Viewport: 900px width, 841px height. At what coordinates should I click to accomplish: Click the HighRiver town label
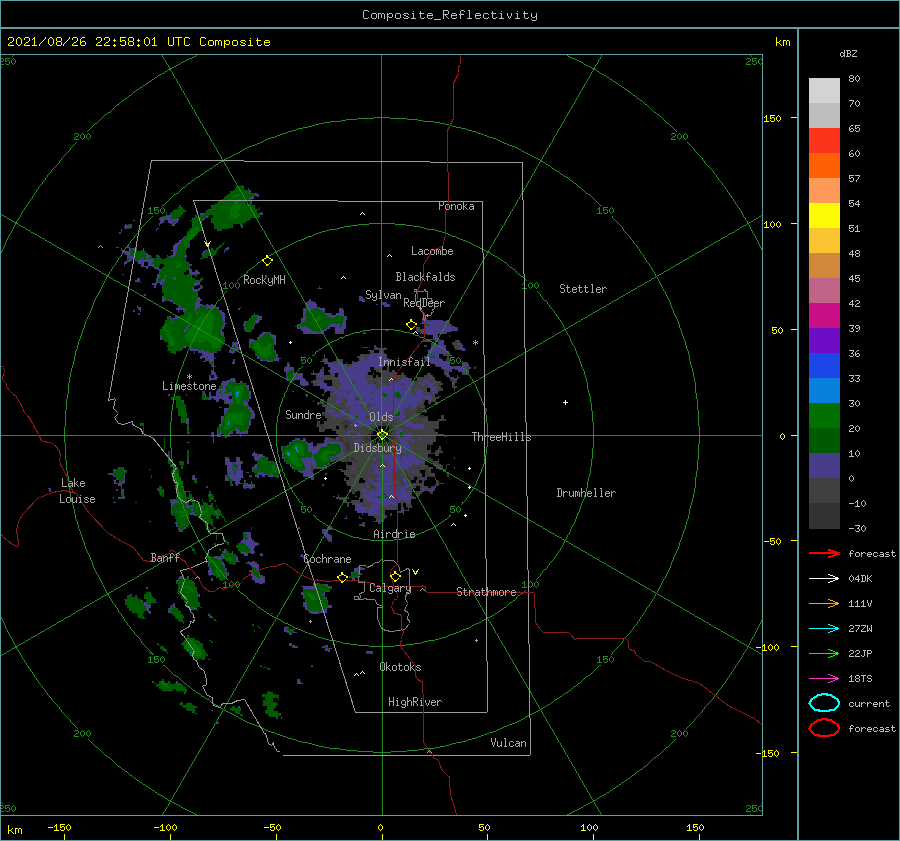click(415, 702)
